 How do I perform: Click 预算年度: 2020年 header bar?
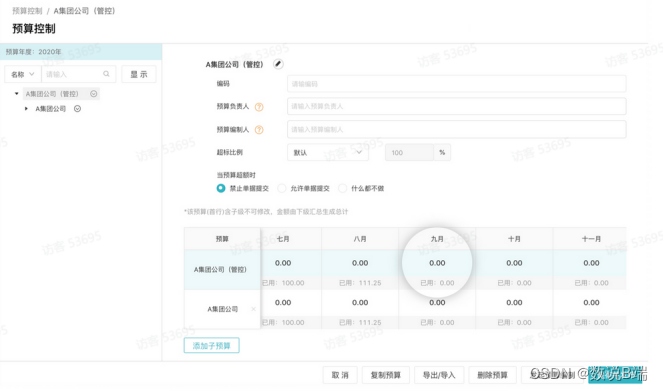81,52
